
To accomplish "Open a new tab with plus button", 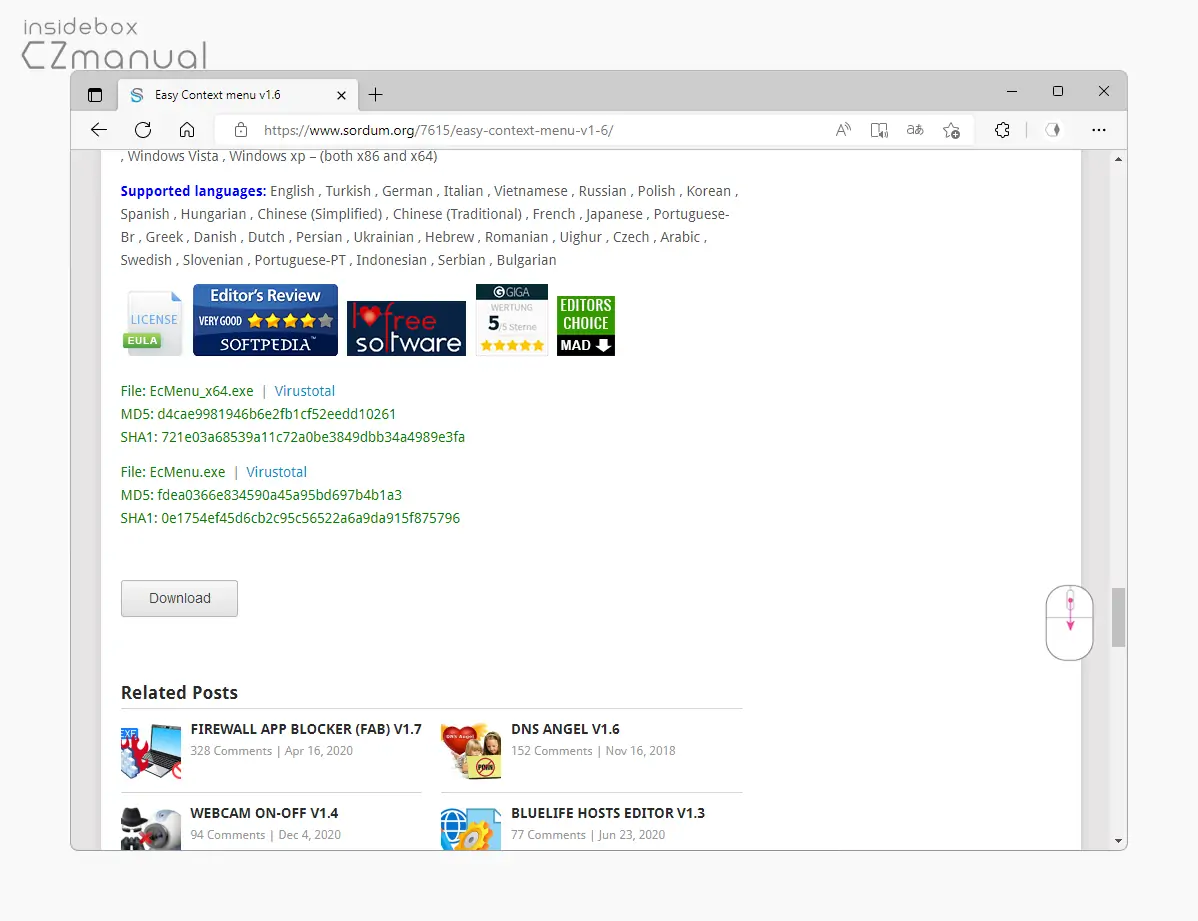I will [x=375, y=95].
